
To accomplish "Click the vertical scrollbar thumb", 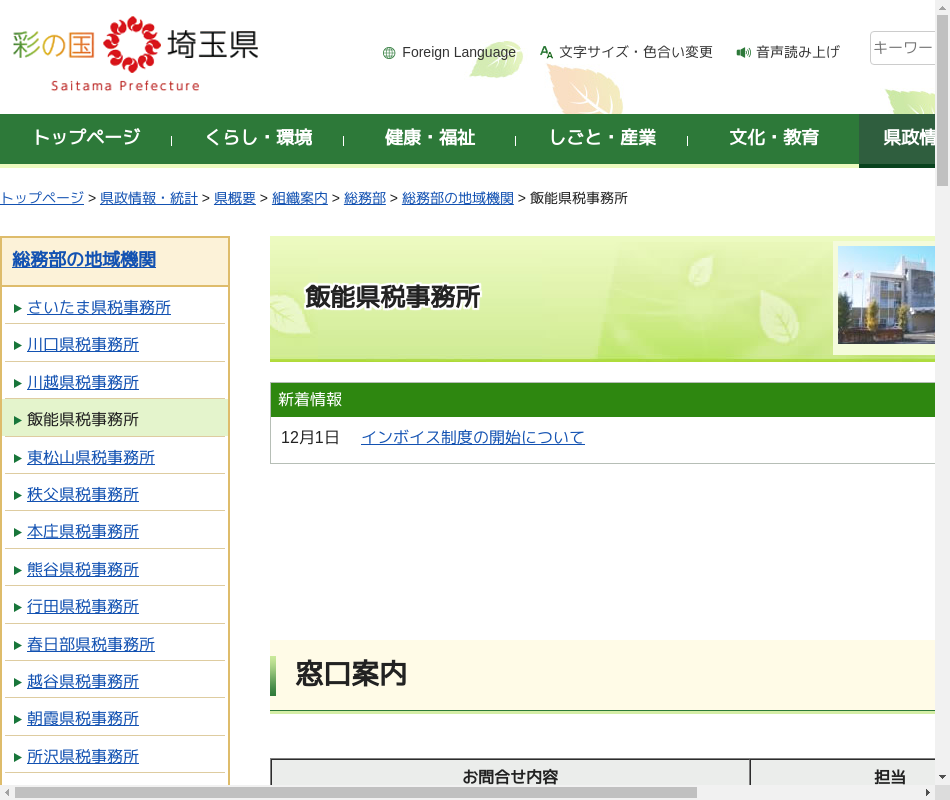I will pyautogui.click(x=942, y=100).
